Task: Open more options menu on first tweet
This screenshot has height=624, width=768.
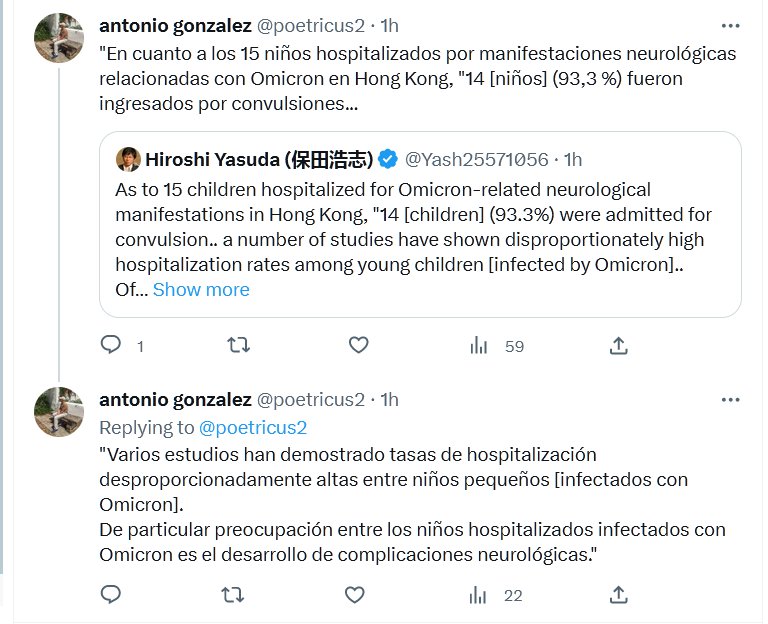Action: (x=731, y=25)
